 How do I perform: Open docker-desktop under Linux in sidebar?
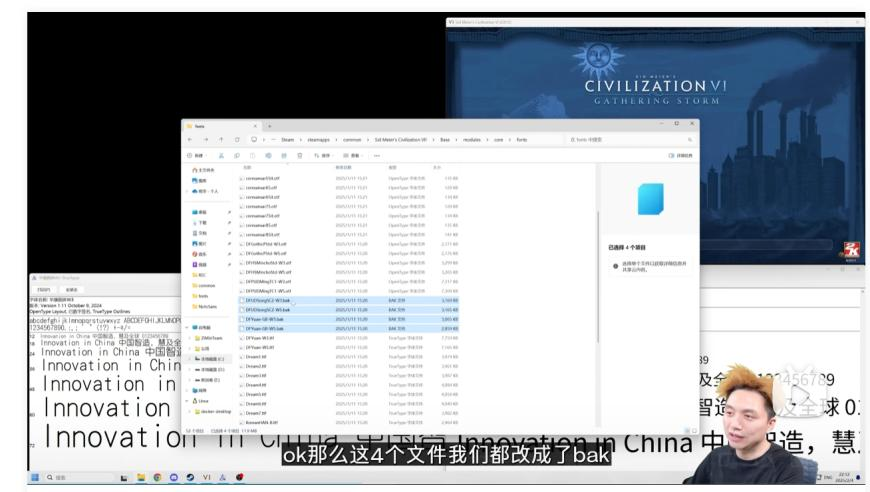tap(213, 412)
